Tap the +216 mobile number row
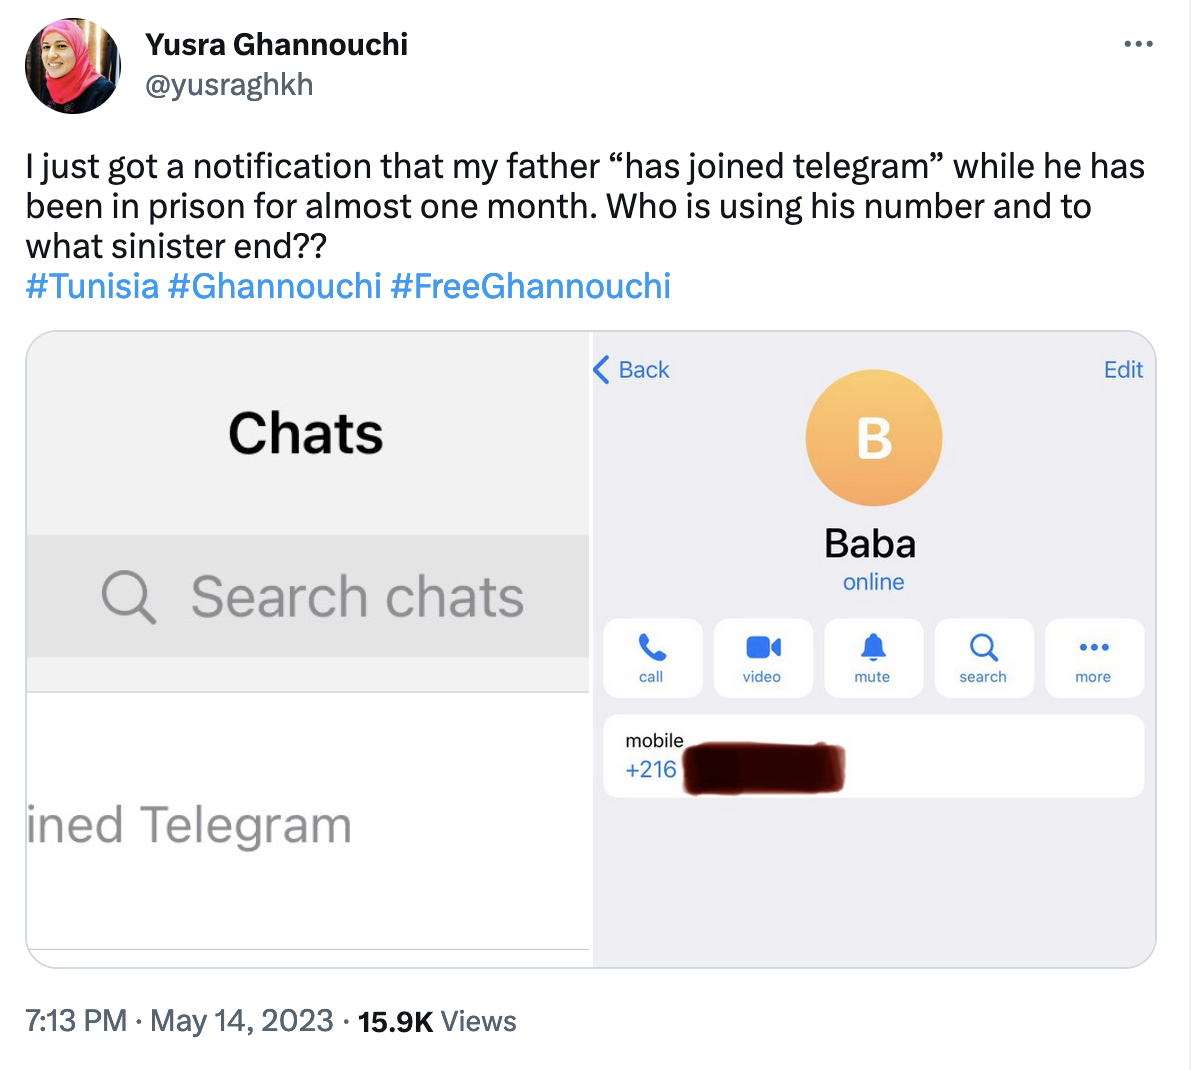 click(x=873, y=757)
